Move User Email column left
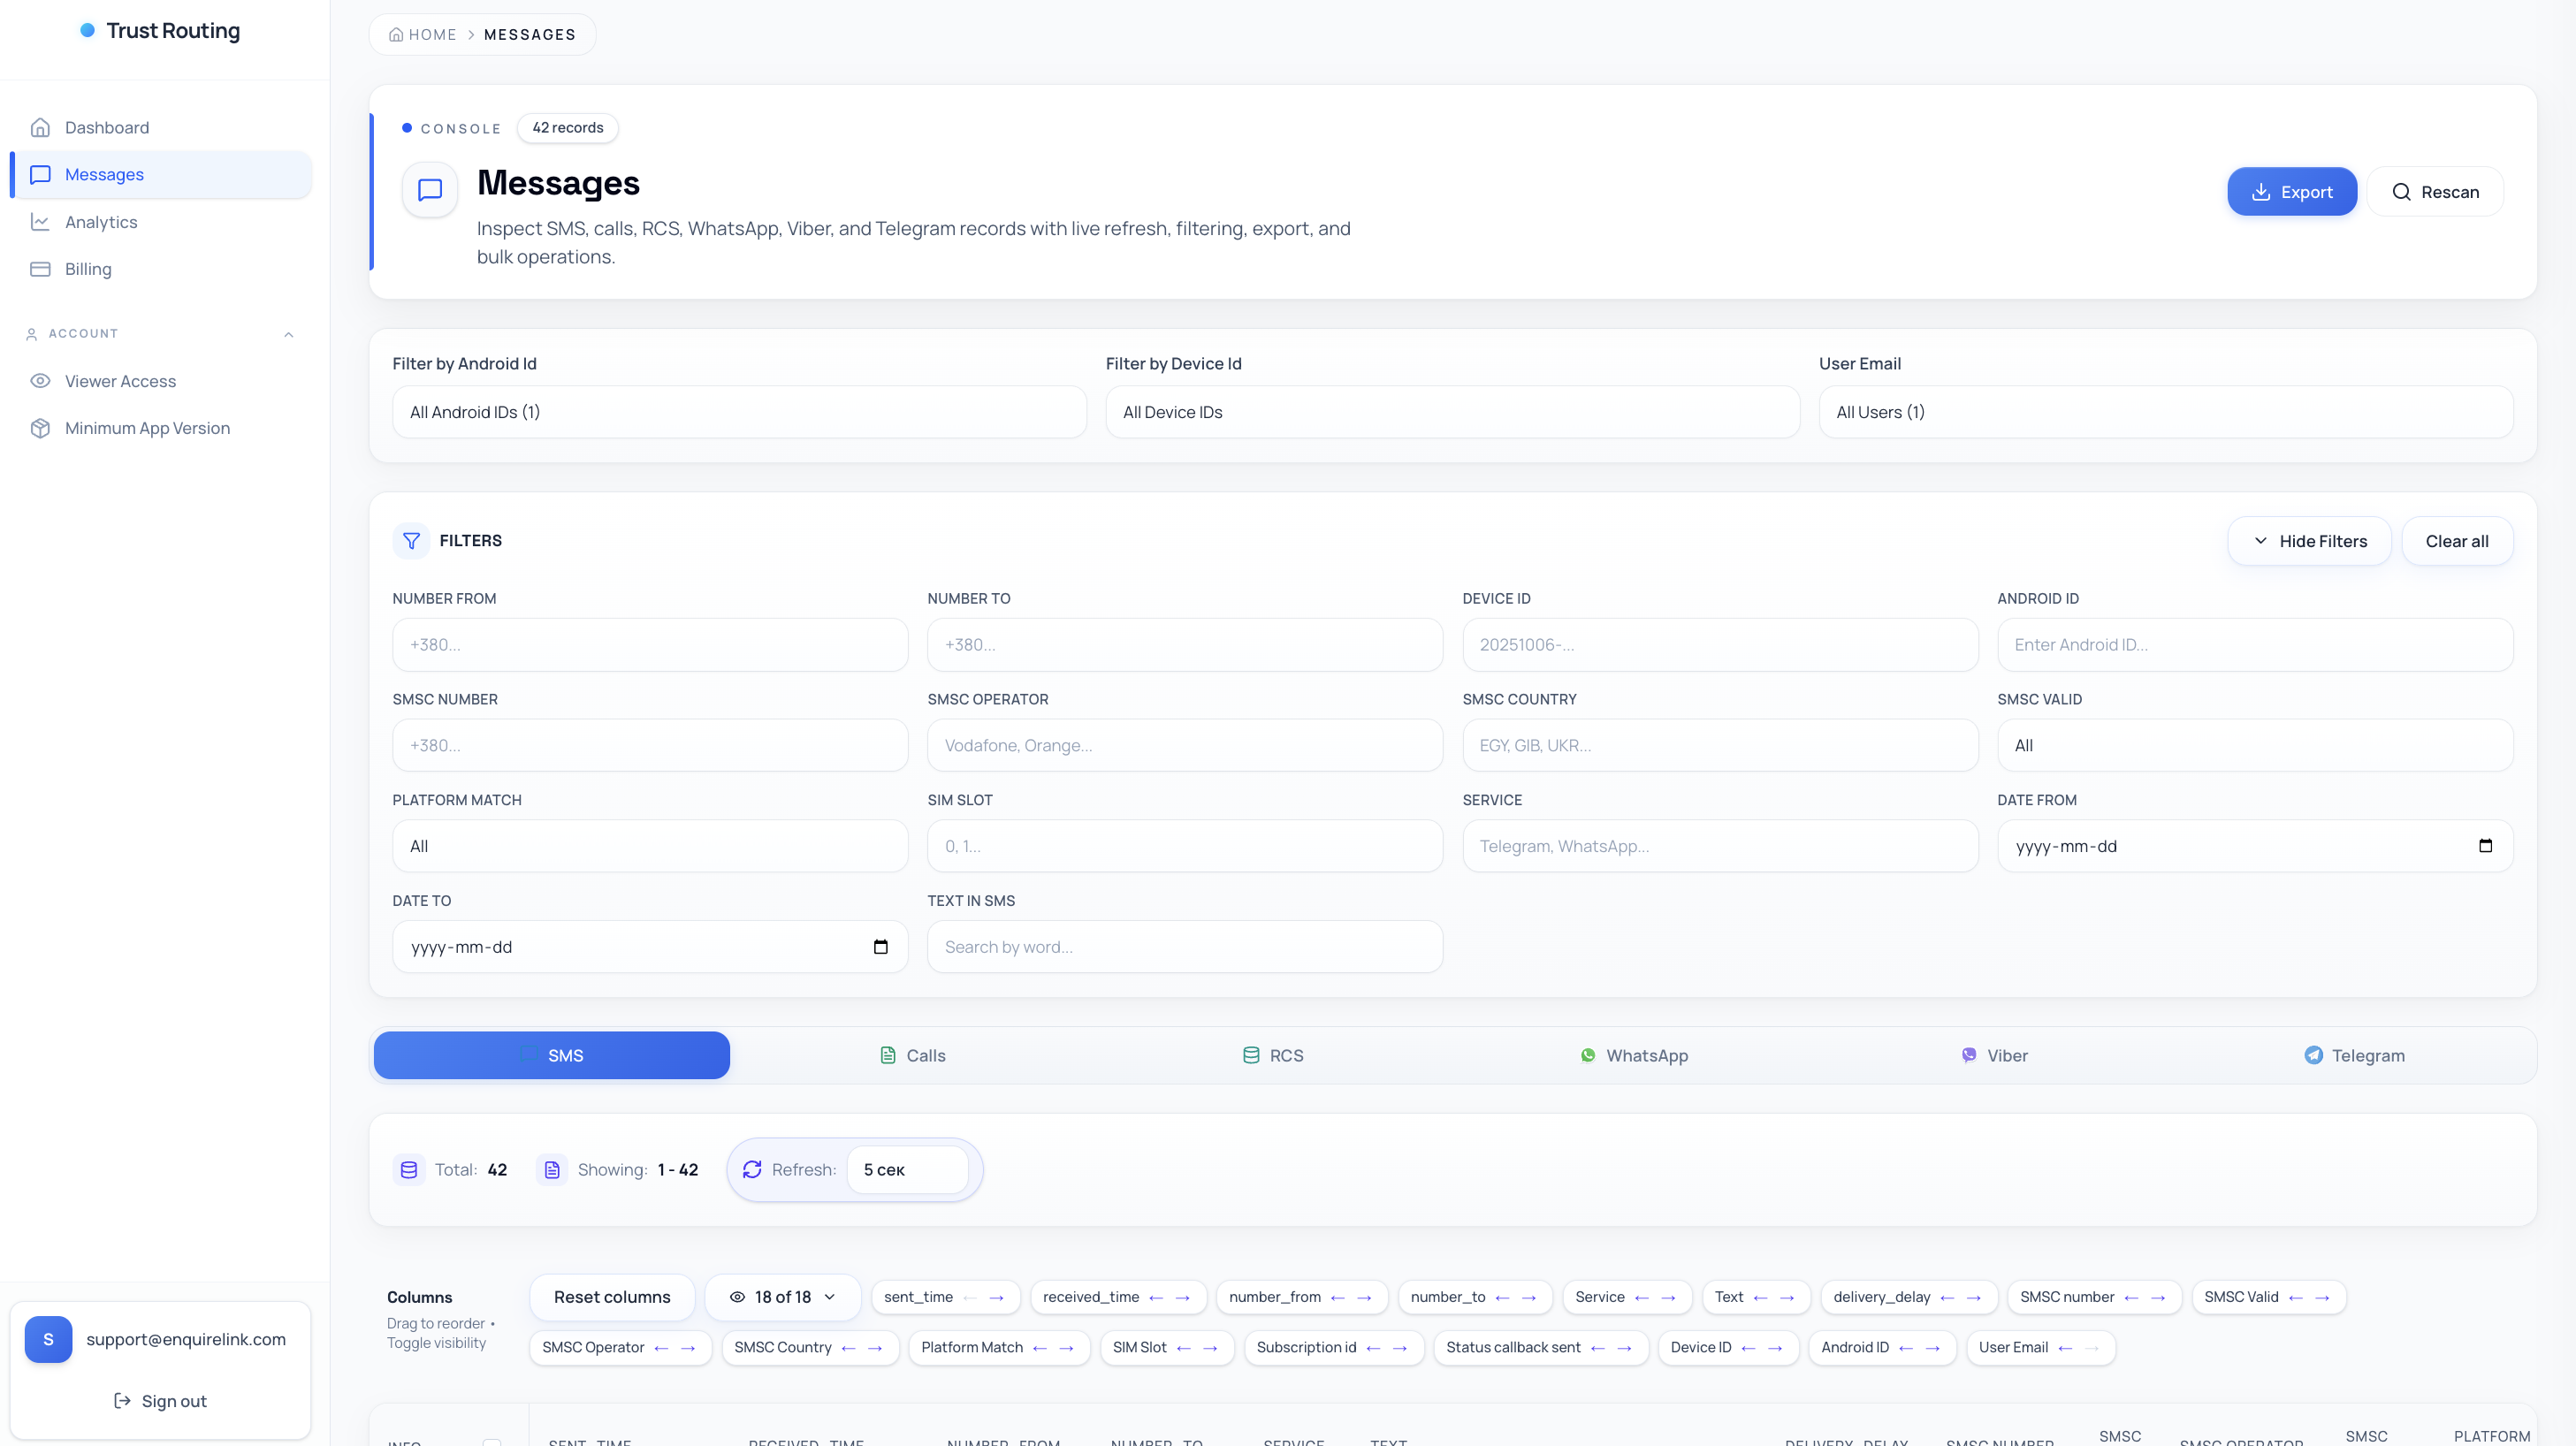 pyautogui.click(x=2065, y=1348)
